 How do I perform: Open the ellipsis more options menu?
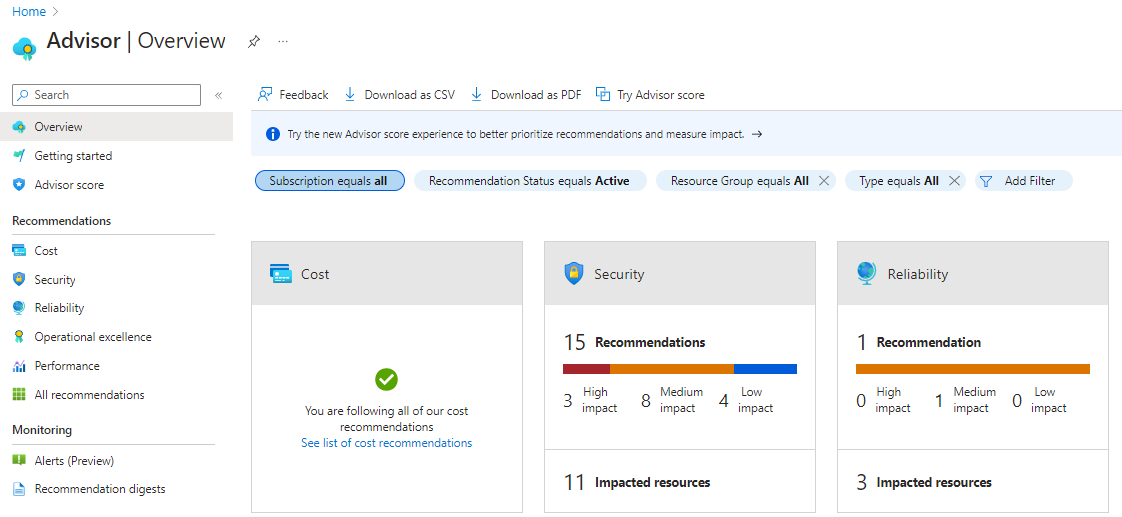click(x=283, y=42)
